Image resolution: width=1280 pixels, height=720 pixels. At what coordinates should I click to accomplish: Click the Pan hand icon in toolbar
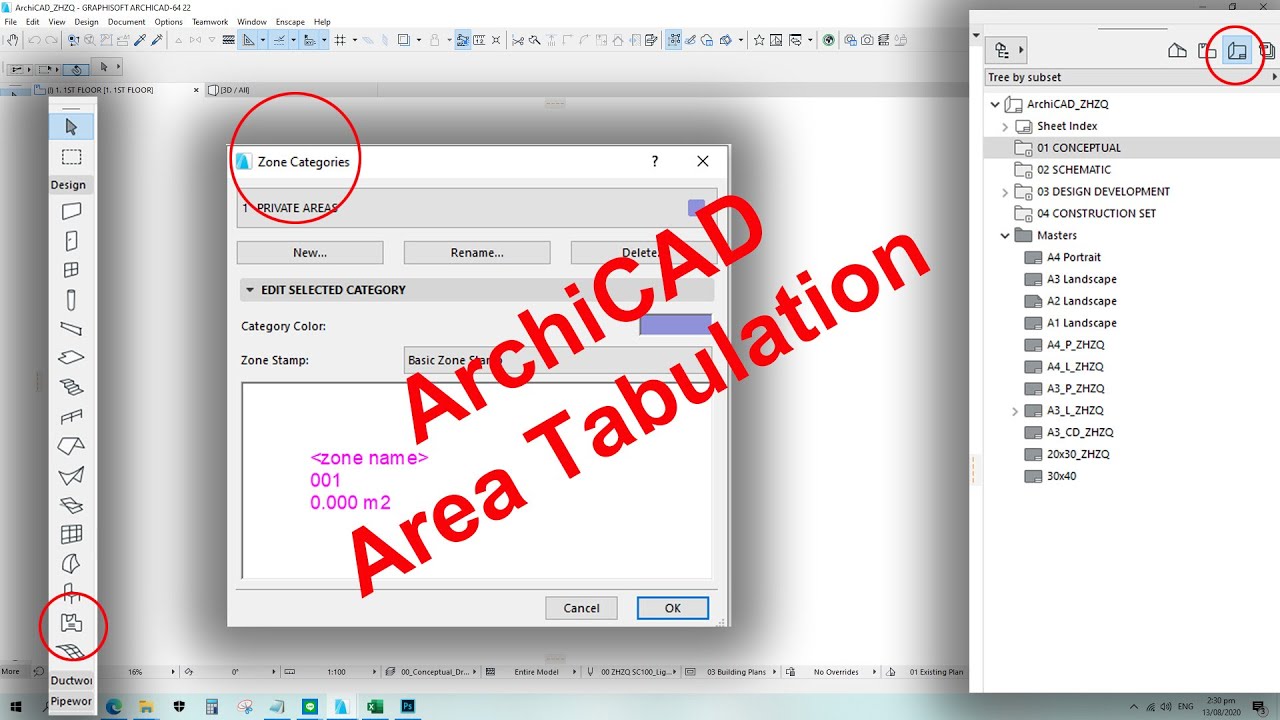pyautogui.click(x=11, y=40)
